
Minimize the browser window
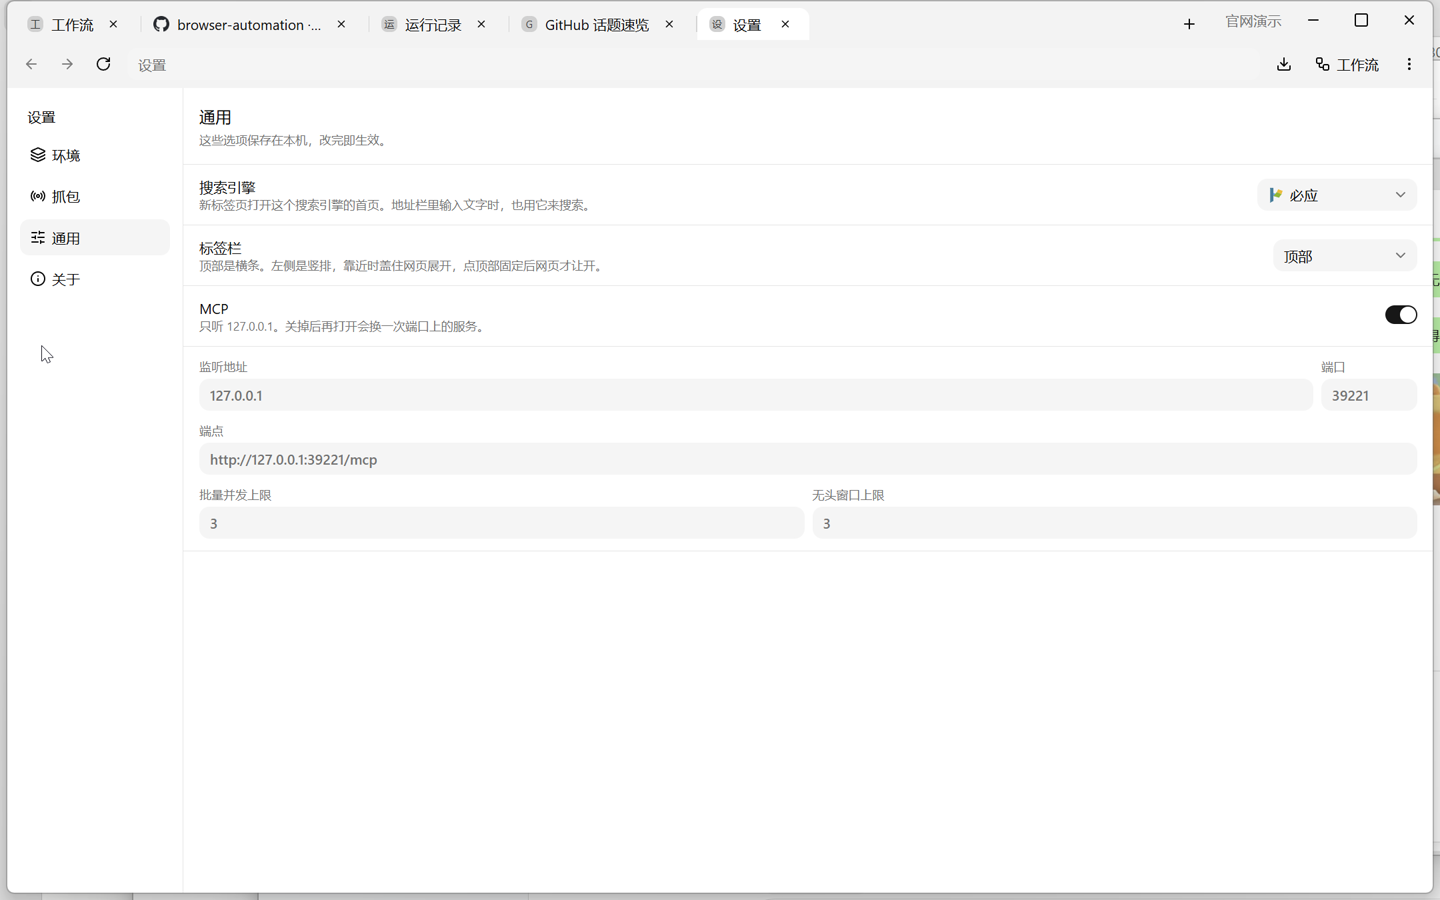tap(1313, 21)
